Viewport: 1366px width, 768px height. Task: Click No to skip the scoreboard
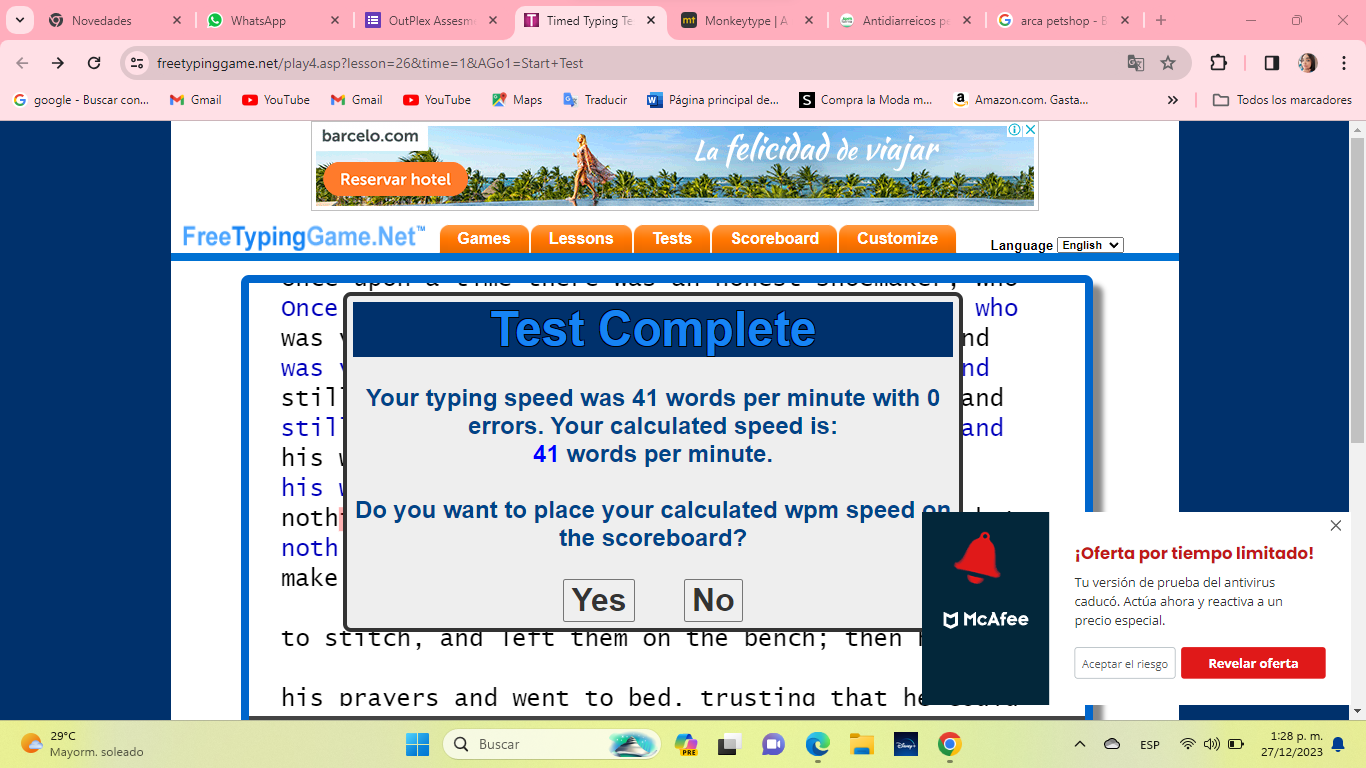coord(713,600)
